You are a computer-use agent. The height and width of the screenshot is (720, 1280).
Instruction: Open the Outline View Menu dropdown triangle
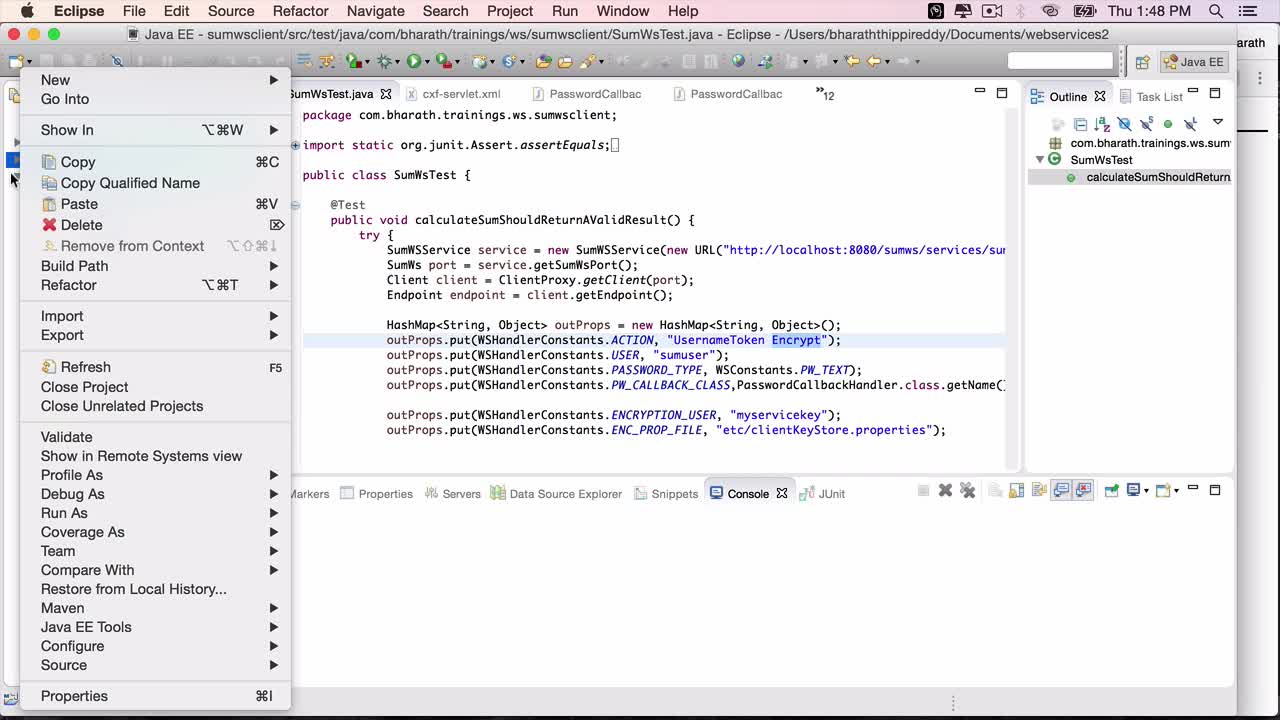pos(1218,122)
